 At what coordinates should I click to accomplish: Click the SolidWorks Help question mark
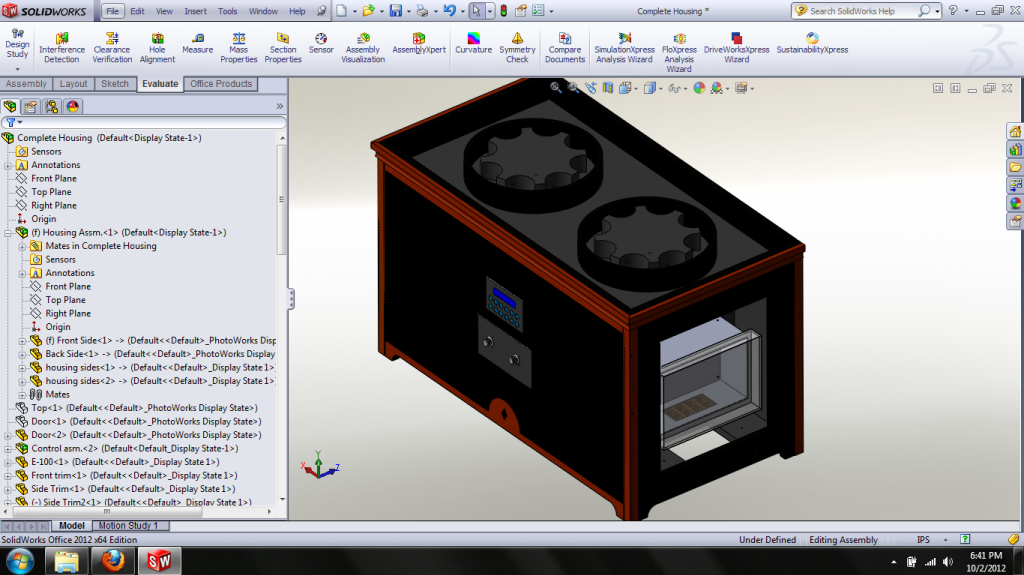[953, 11]
